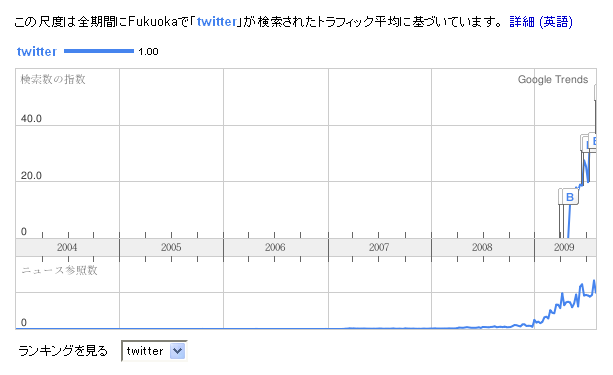
Task: Open the 詳細 (英語) details link
Action: (x=541, y=22)
